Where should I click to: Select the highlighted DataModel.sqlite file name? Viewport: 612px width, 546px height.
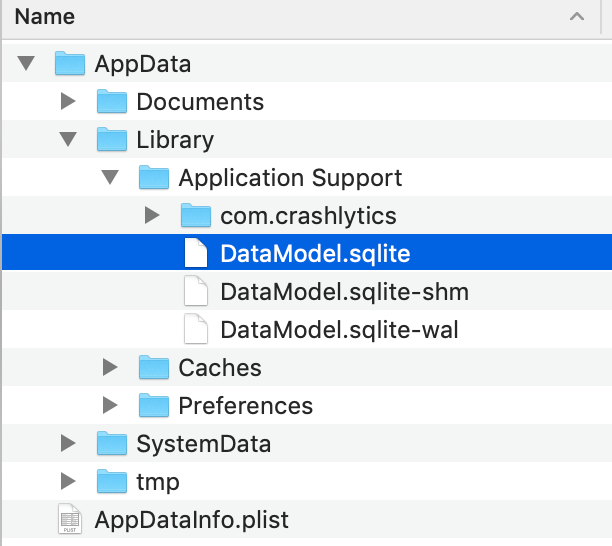coord(315,254)
